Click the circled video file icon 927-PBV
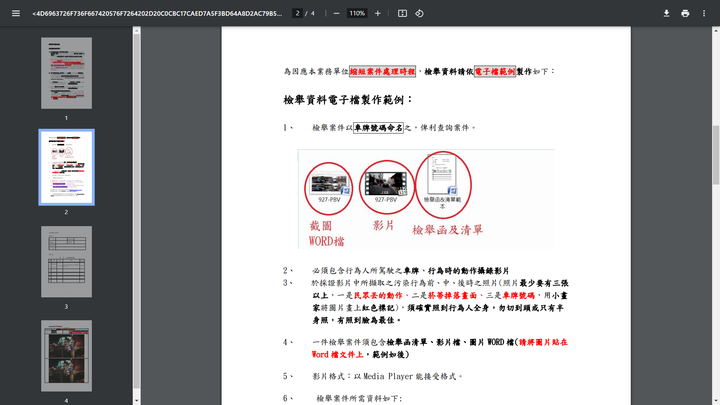Screen dimensions: 720x405 [x=386, y=187]
